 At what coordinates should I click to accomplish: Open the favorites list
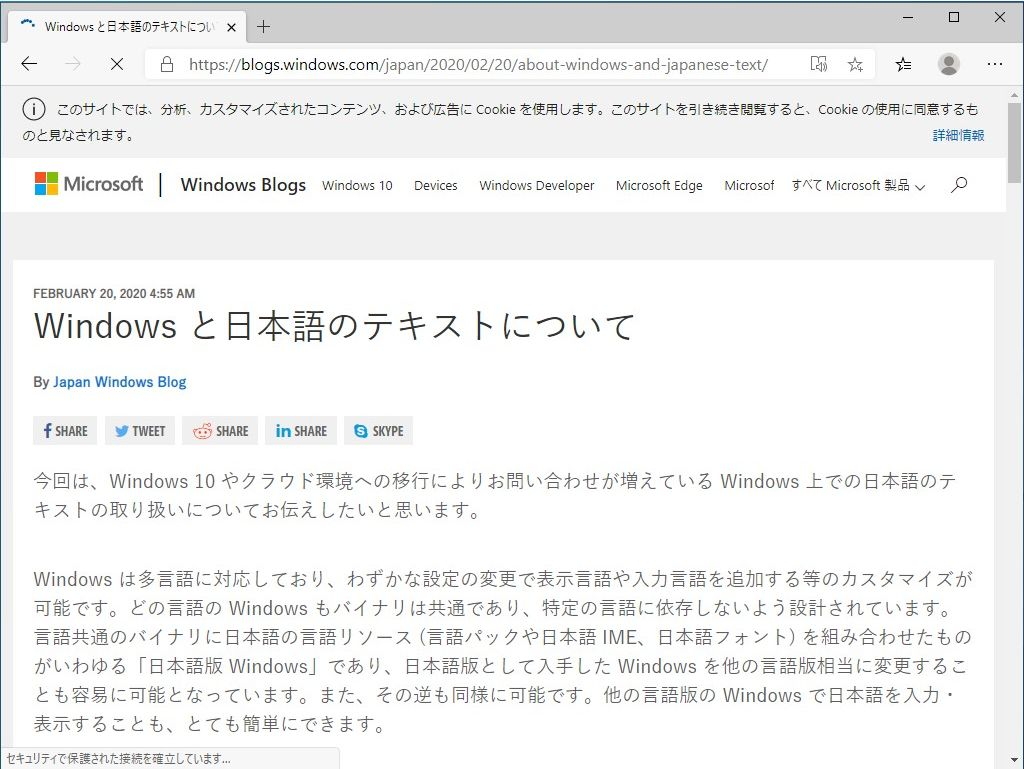click(x=903, y=64)
